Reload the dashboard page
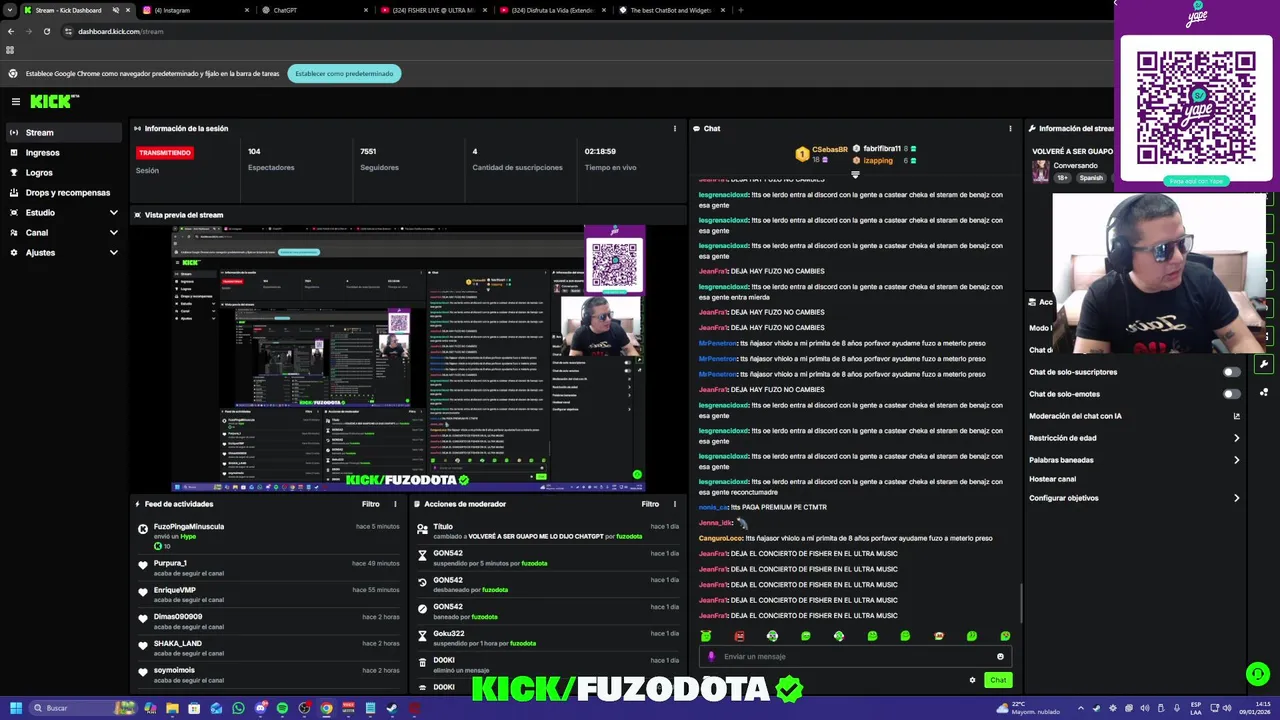This screenshot has width=1280, height=720. click(46, 31)
